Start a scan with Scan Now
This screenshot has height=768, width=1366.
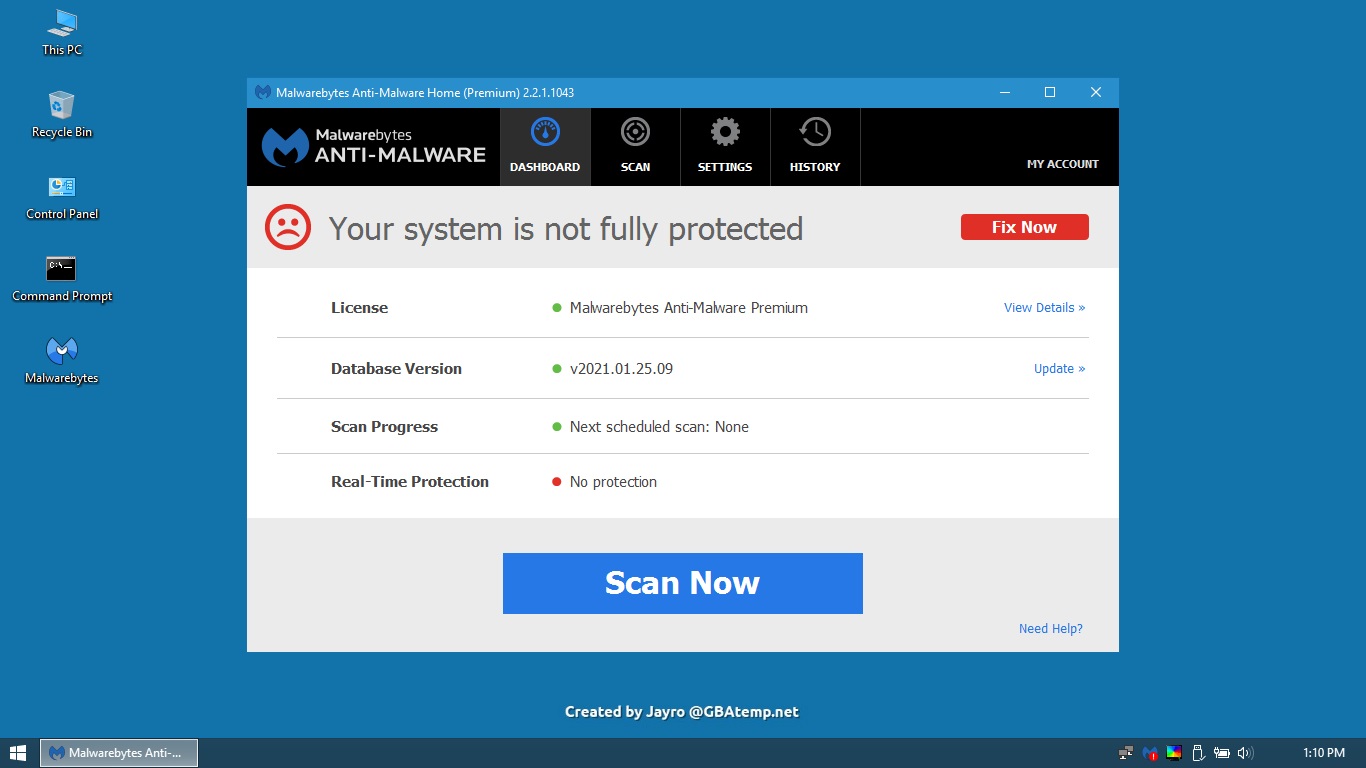click(682, 583)
